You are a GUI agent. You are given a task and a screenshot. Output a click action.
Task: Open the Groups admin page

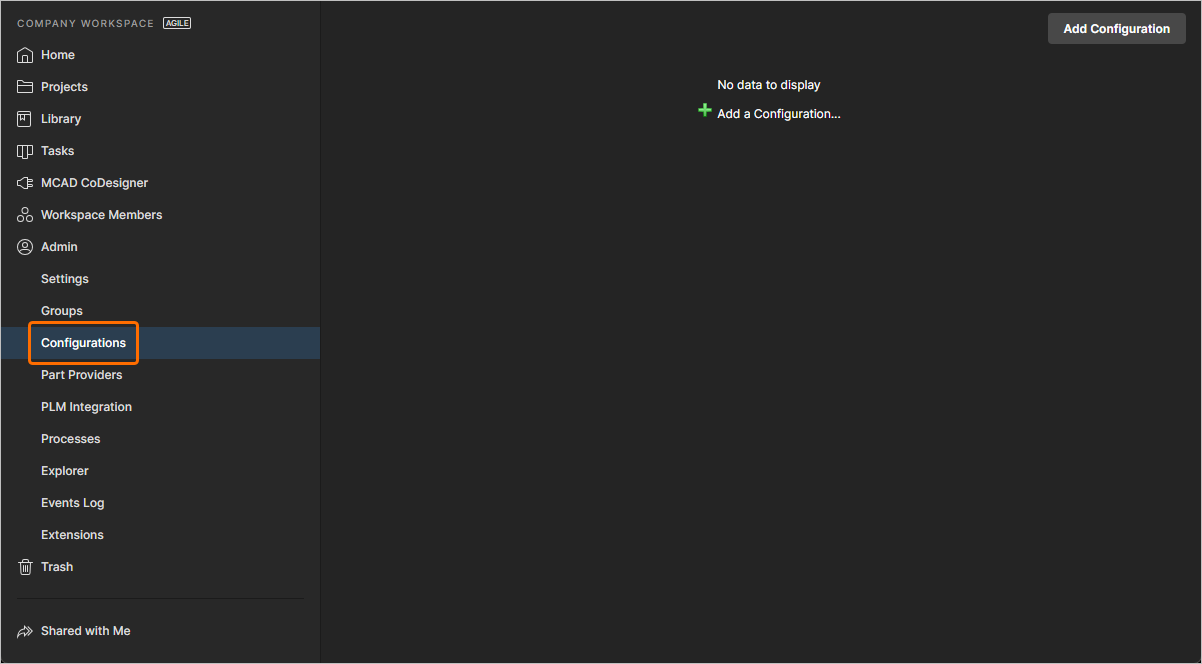click(62, 311)
